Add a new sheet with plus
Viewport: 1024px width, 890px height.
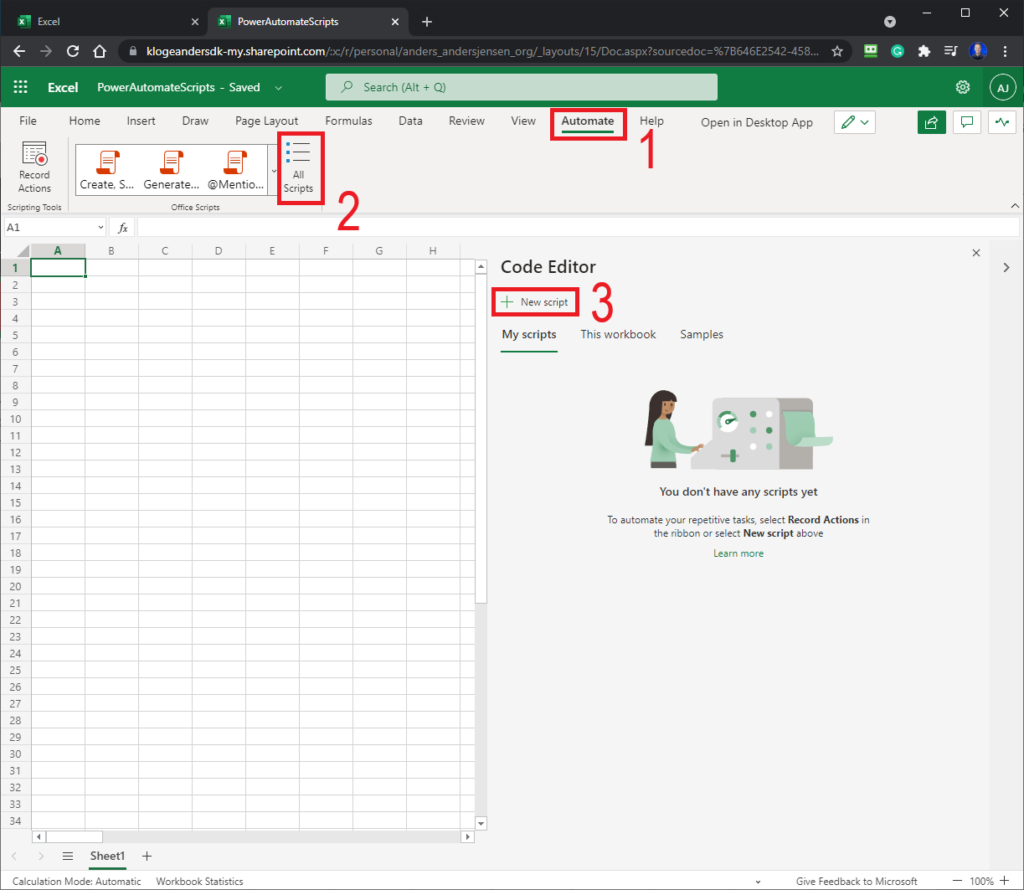147,855
